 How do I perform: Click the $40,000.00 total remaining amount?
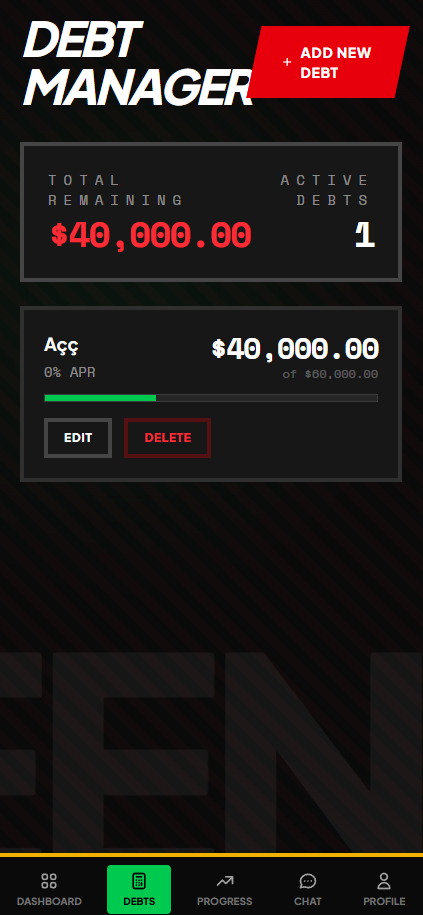tap(151, 235)
